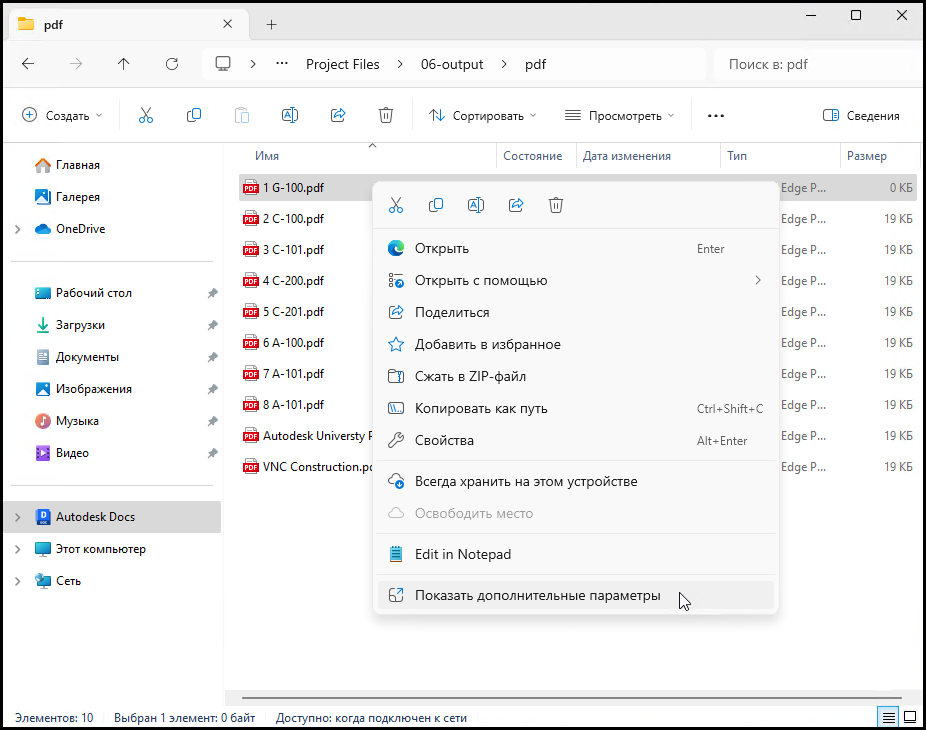Click the Share icon in context menu

[516, 206]
